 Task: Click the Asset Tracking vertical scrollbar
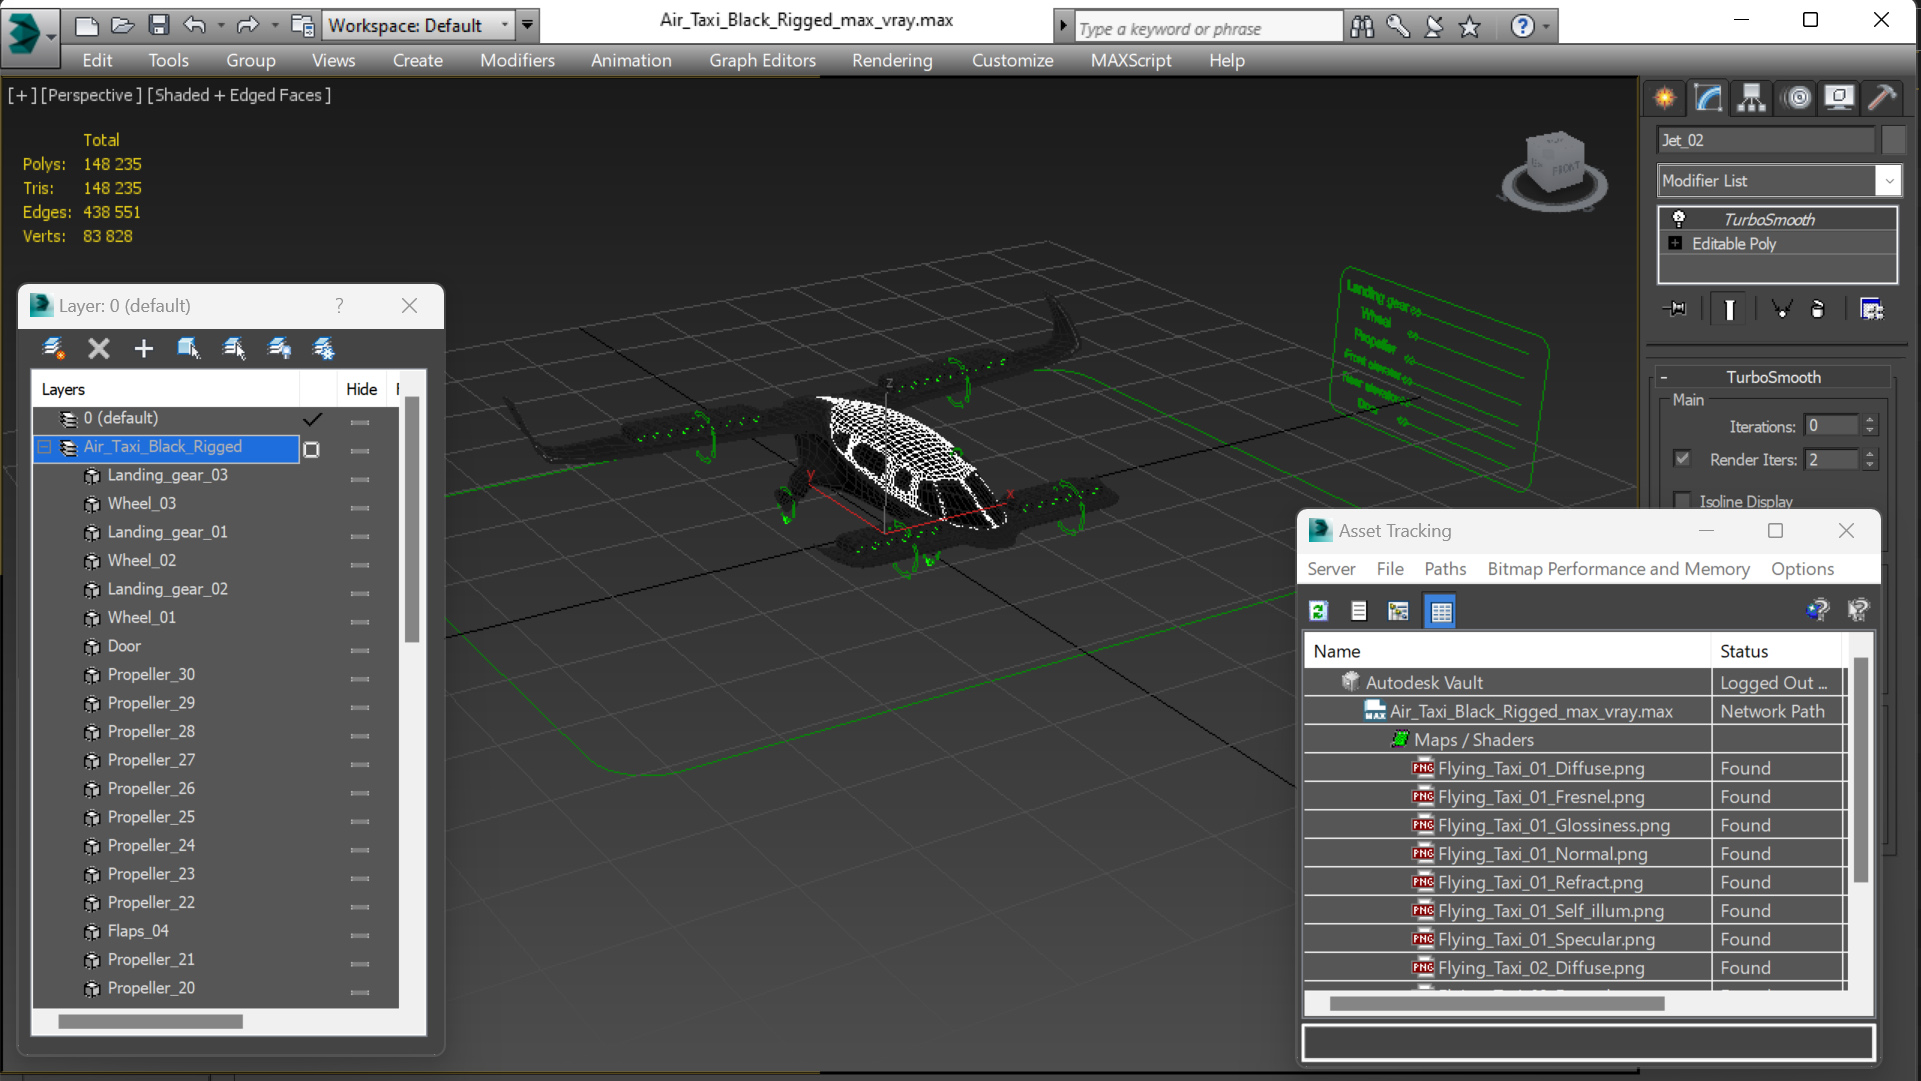click(1861, 770)
